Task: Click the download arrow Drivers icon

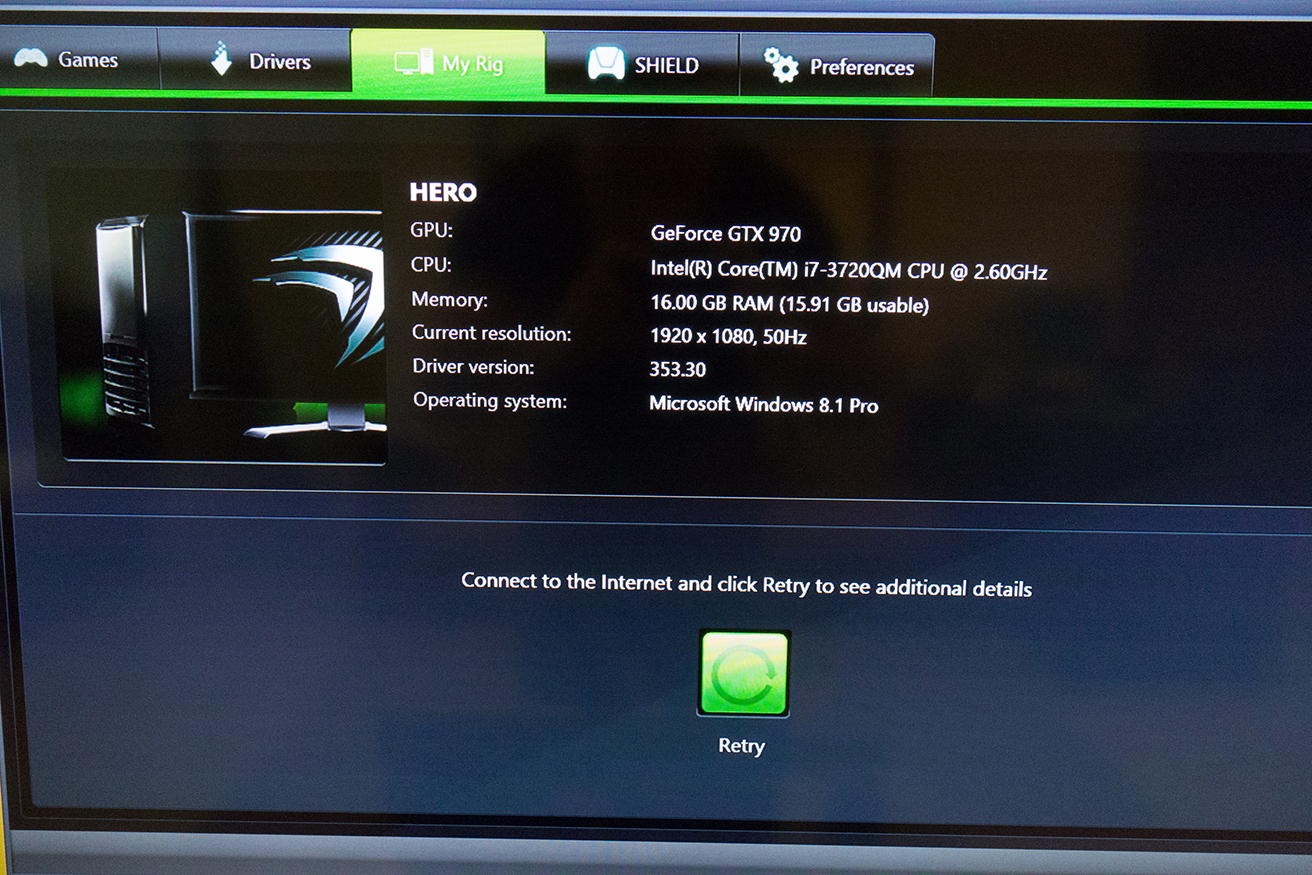Action: coord(221,59)
